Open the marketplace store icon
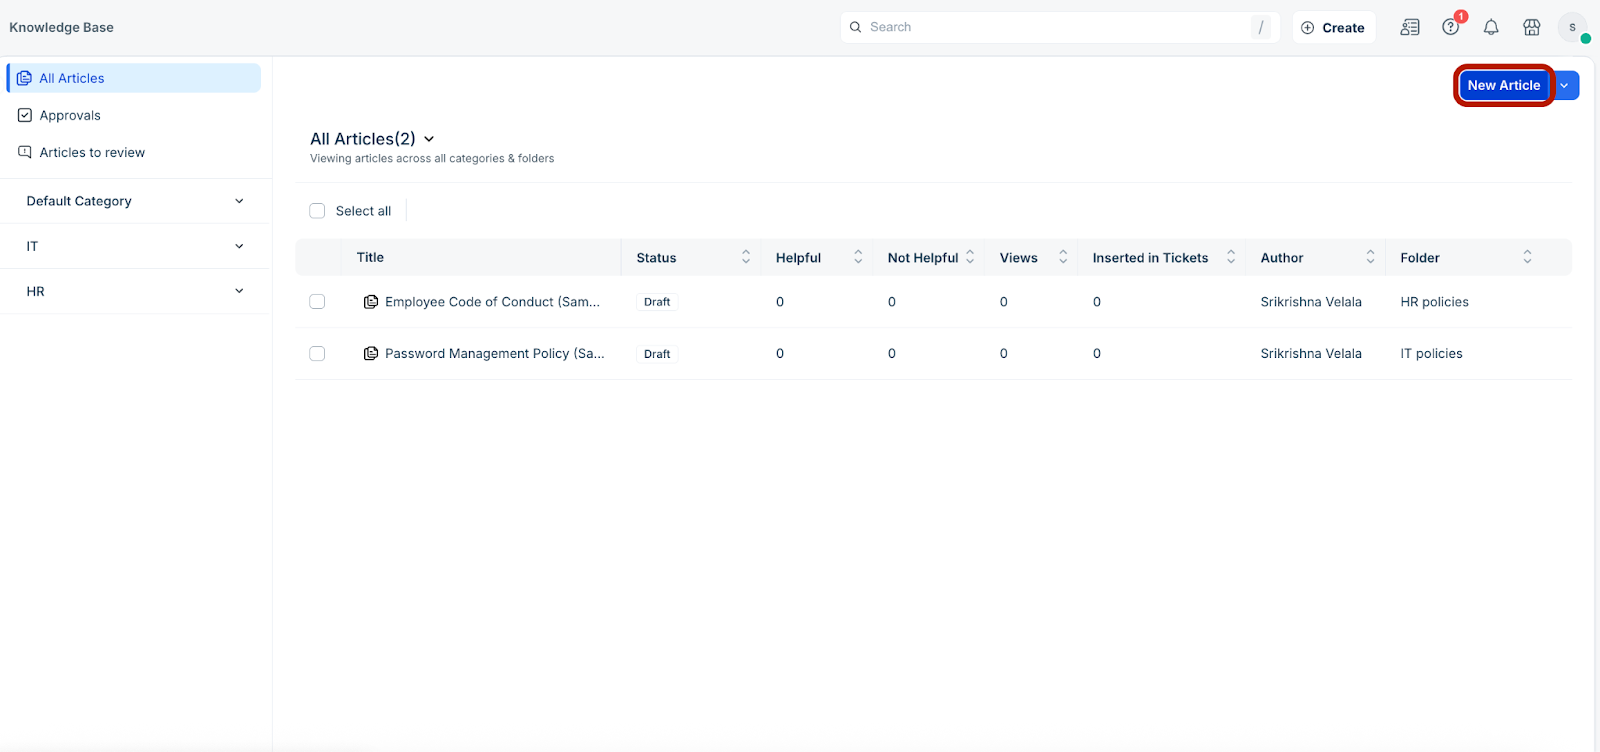 (1531, 28)
